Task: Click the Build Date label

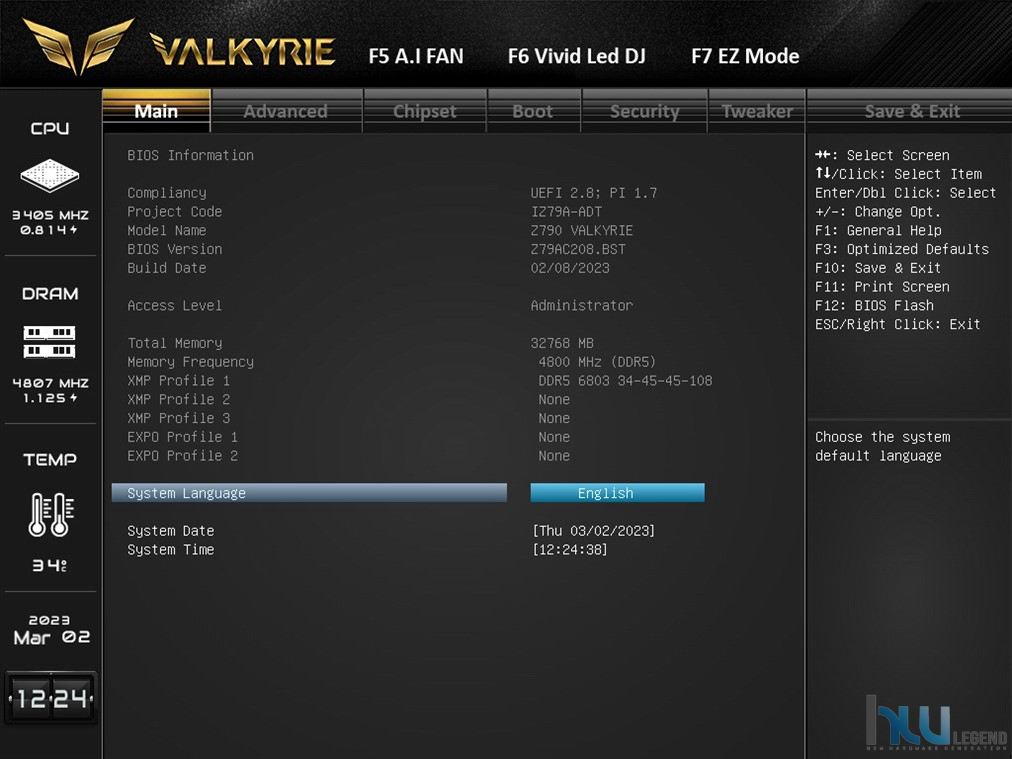Action: pos(167,267)
